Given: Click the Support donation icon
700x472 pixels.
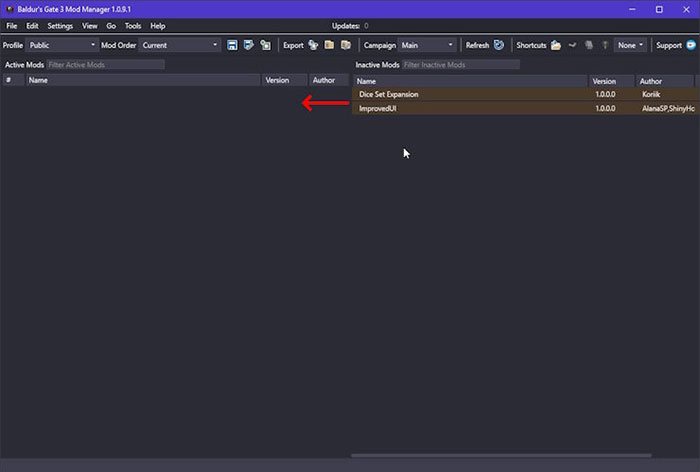Looking at the screenshot, I should click(x=691, y=45).
